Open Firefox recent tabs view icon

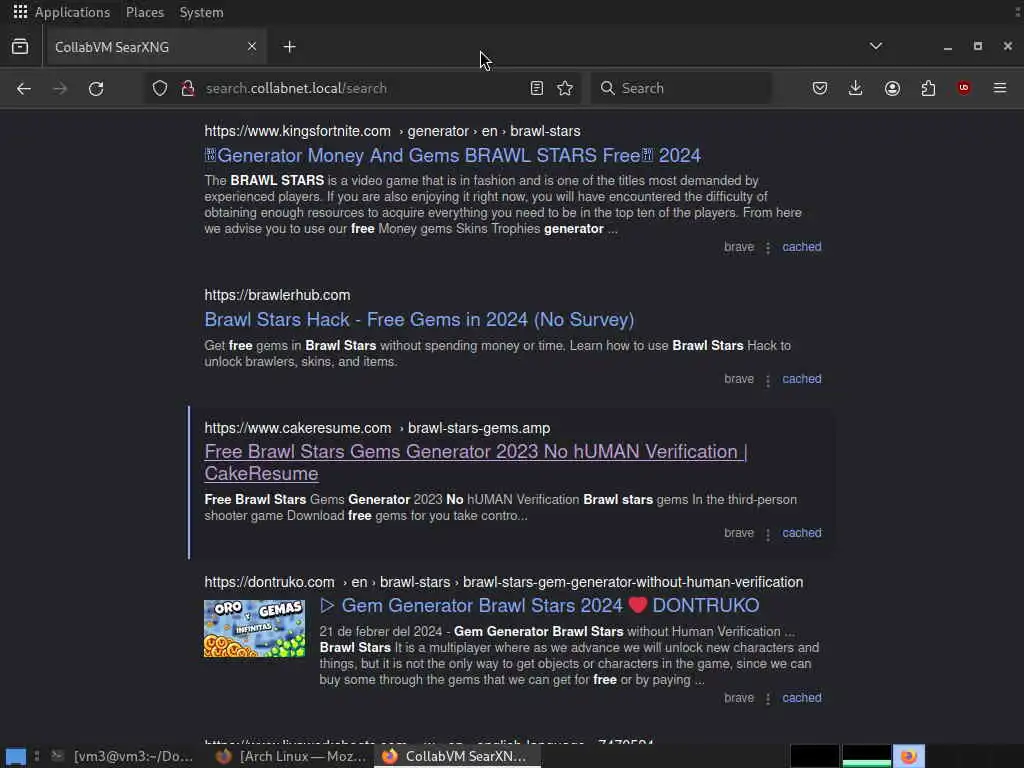click(x=20, y=46)
